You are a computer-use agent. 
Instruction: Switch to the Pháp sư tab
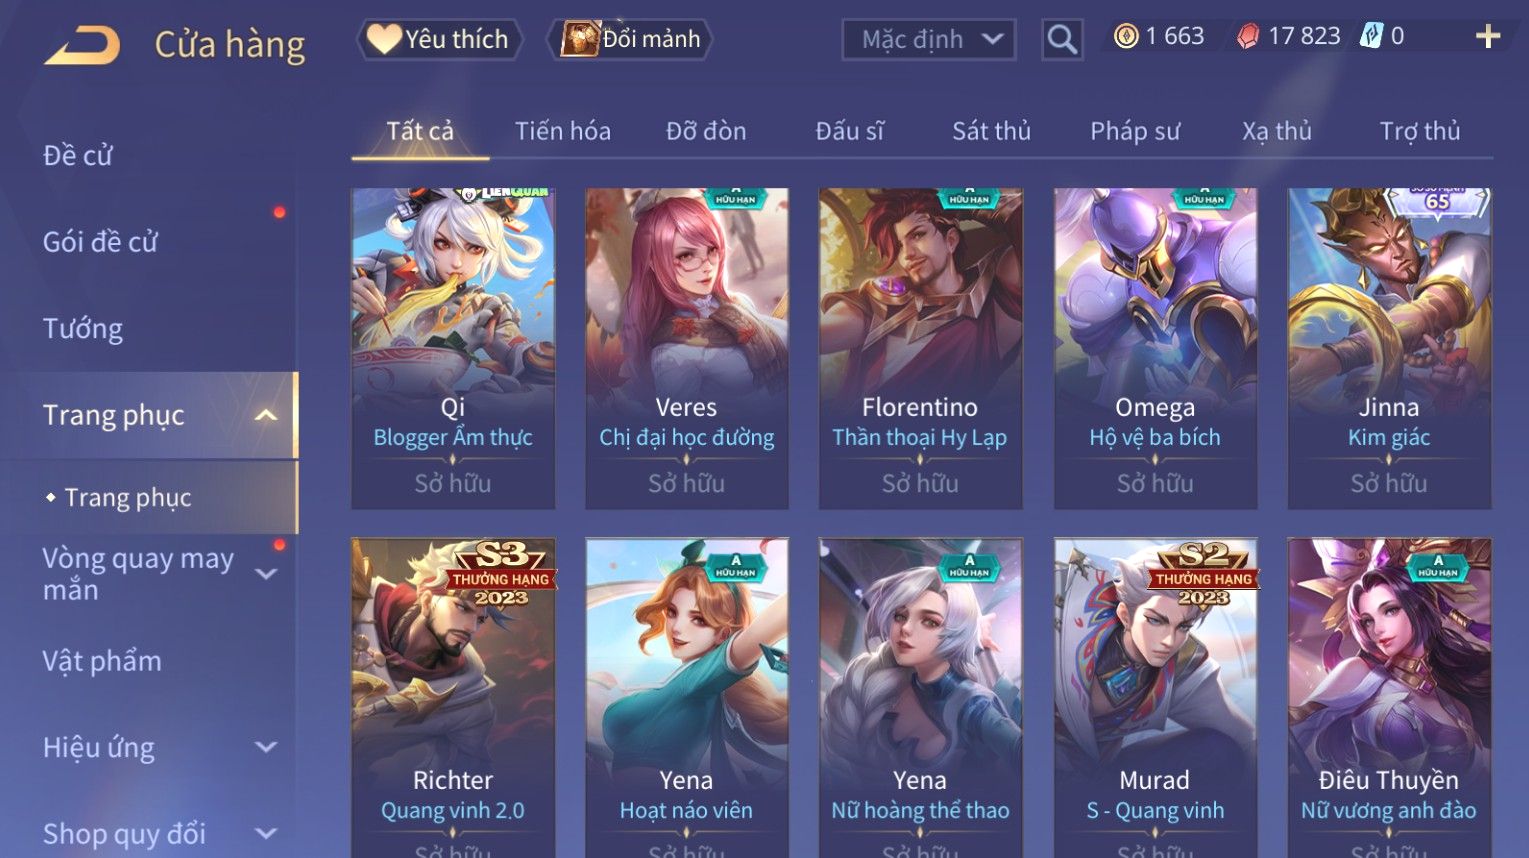pyautogui.click(x=1135, y=131)
